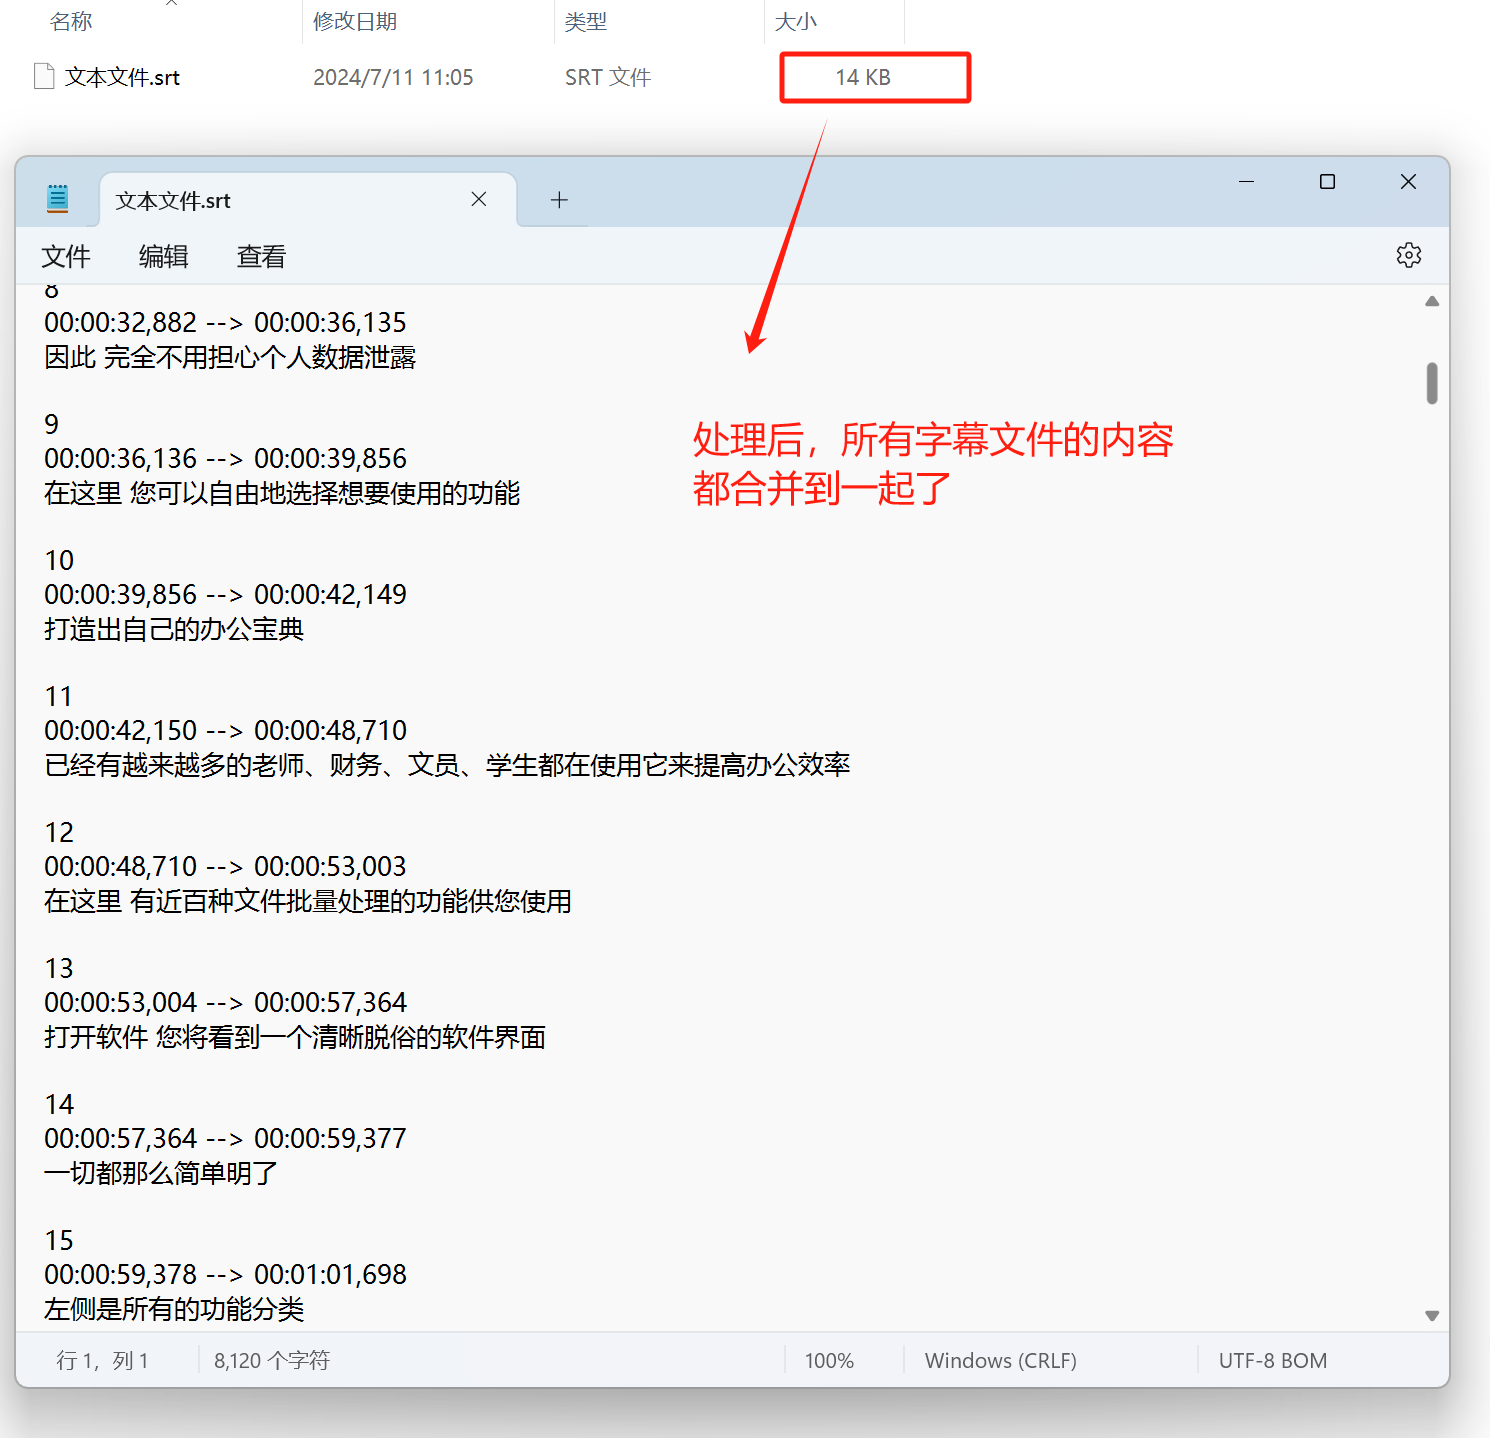Click the Notepad app icon in title bar
Screen dimensions: 1490x1438
pyautogui.click(x=58, y=199)
